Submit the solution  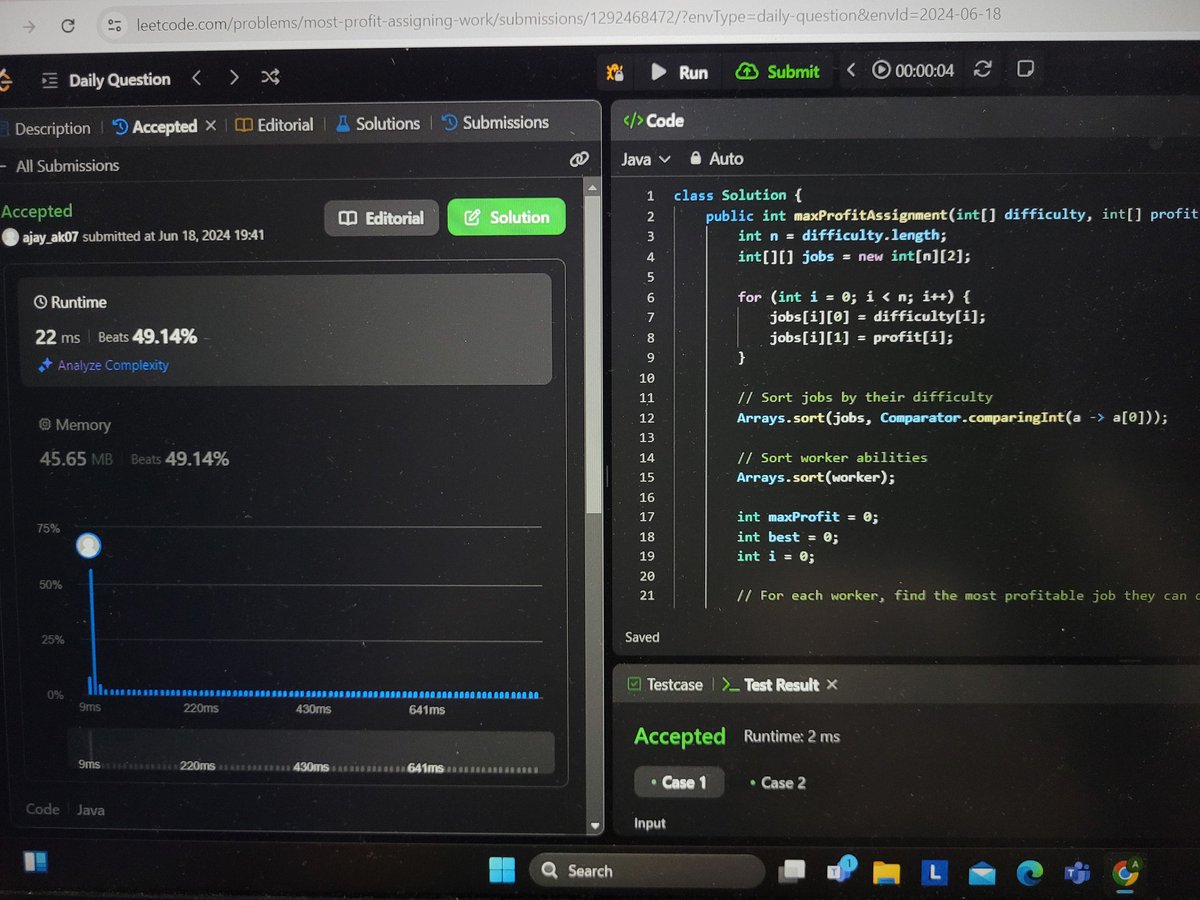pos(778,71)
